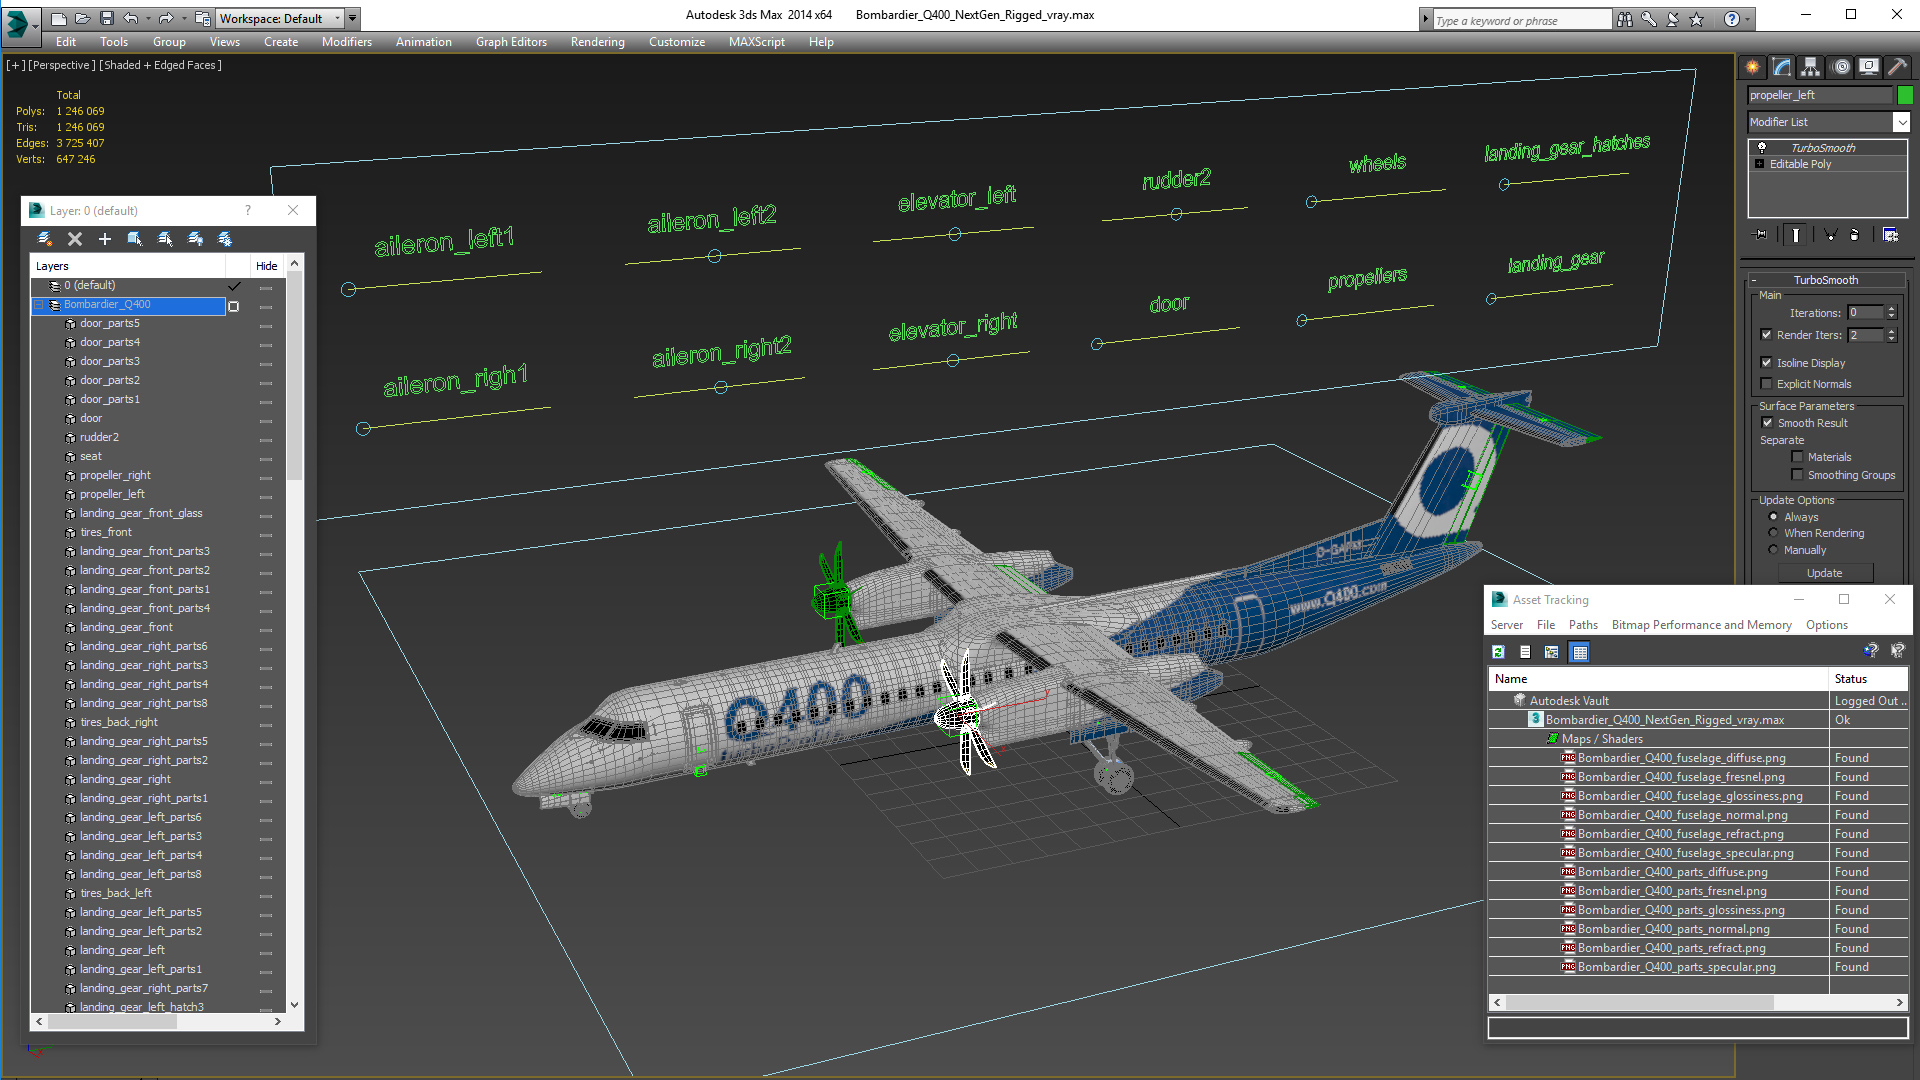Image resolution: width=1920 pixels, height=1080 pixels.
Task: Click Make Unique icon under modifier stack
Action: click(1830, 235)
